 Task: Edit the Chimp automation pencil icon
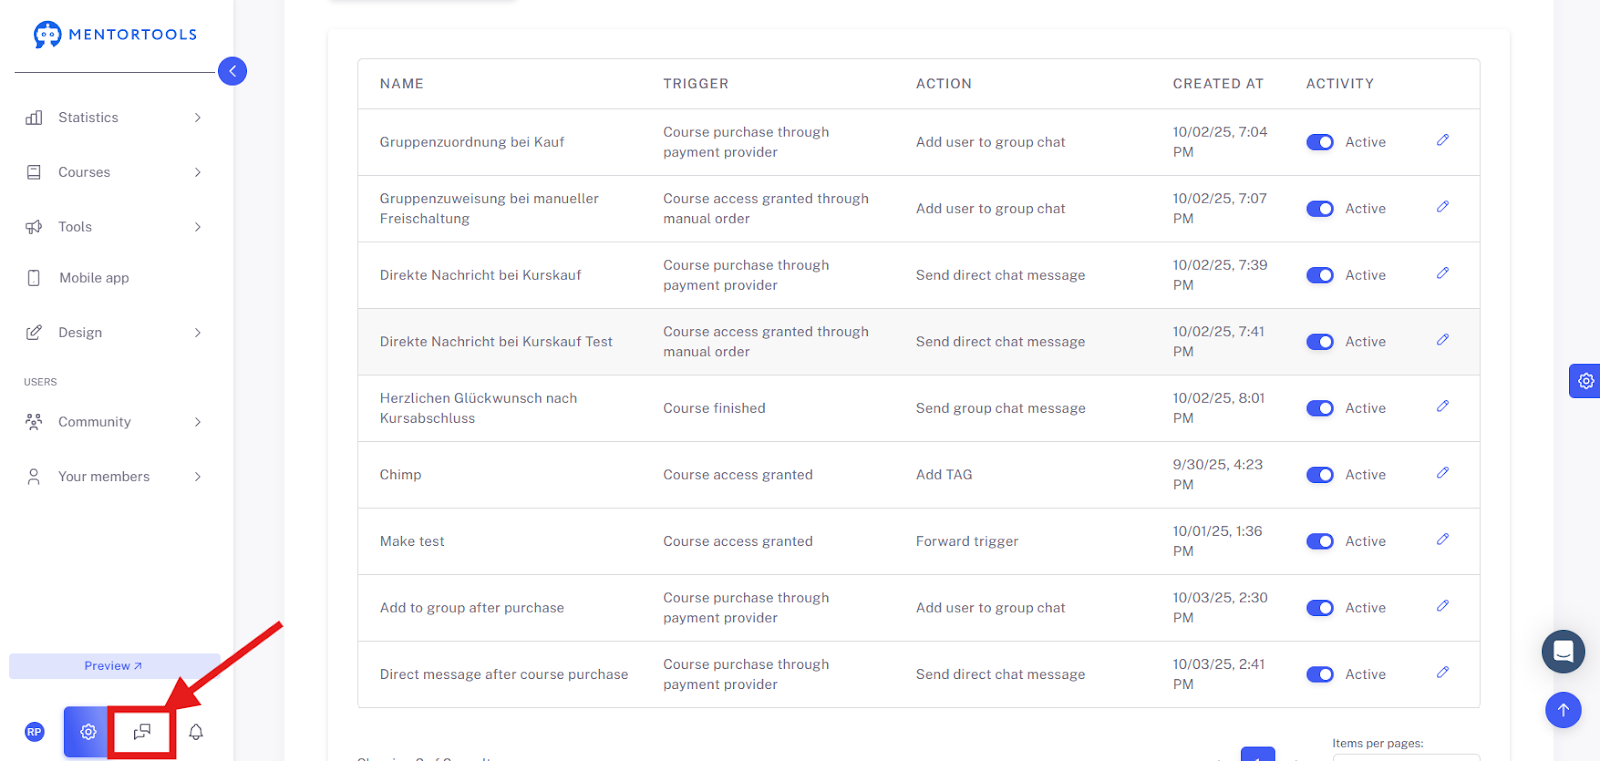[1443, 473]
